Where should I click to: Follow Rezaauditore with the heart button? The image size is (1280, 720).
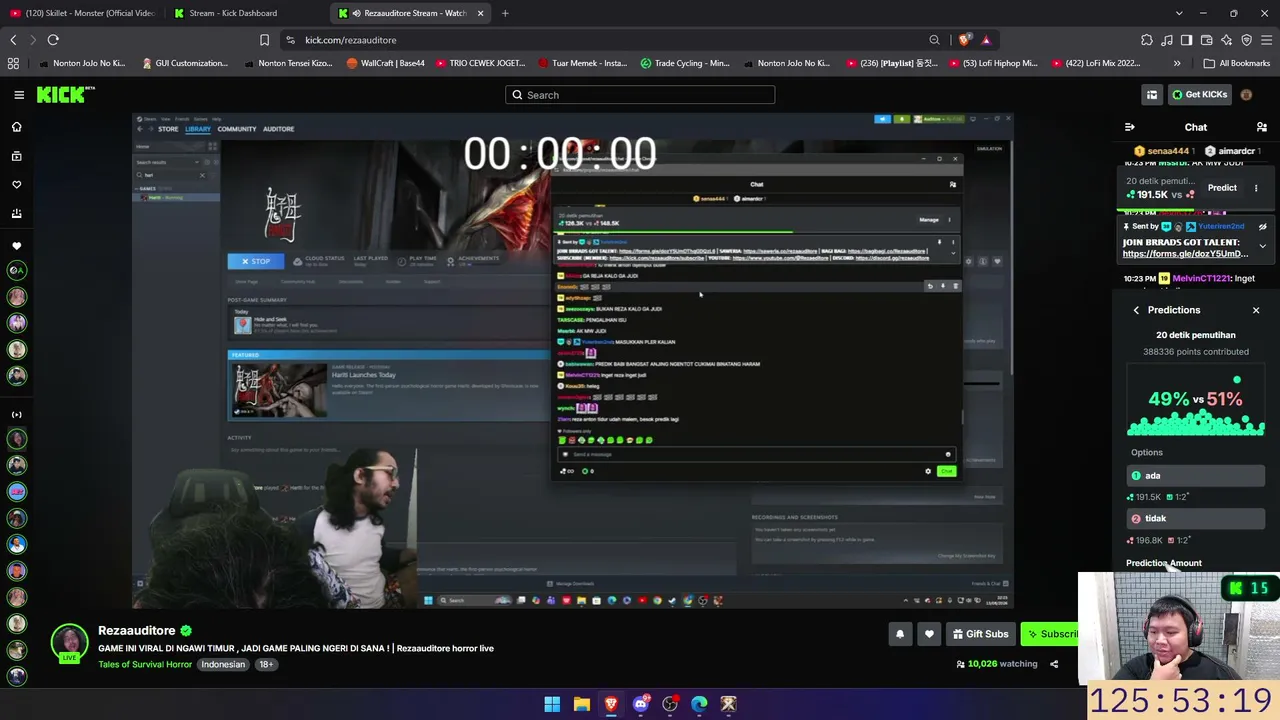[x=929, y=634]
